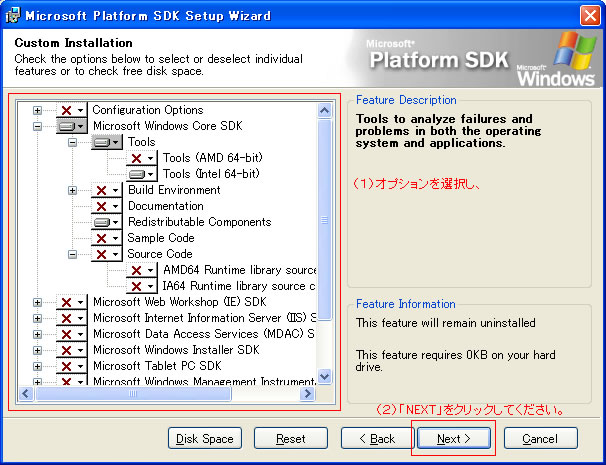Select the Sample Code label
606x465 pixels.
point(161,238)
